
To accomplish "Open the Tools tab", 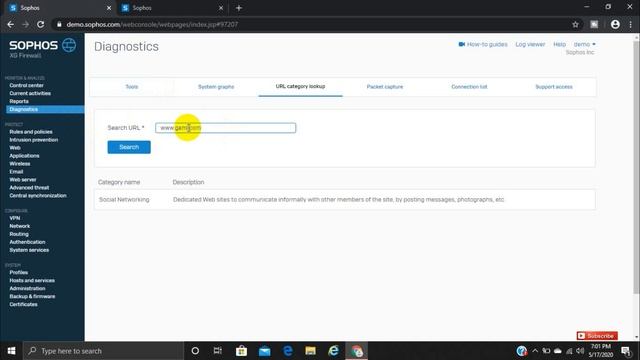I will point(132,87).
